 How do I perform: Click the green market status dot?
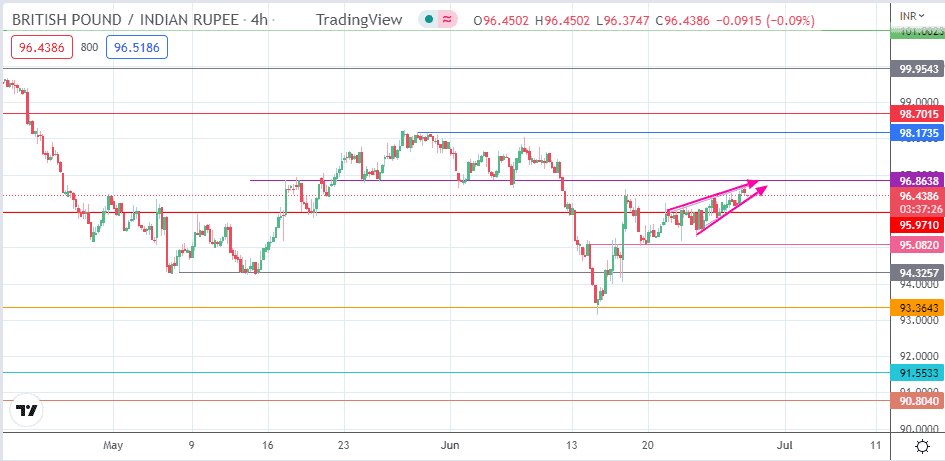(x=428, y=20)
